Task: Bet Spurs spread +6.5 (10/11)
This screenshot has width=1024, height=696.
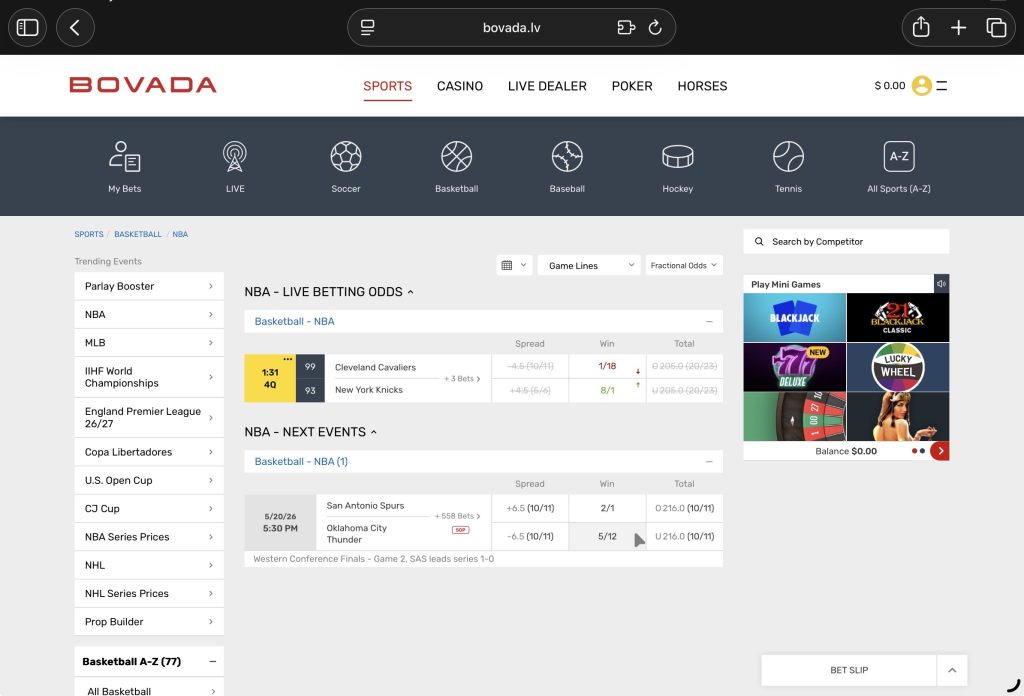Action: pyautogui.click(x=530, y=508)
